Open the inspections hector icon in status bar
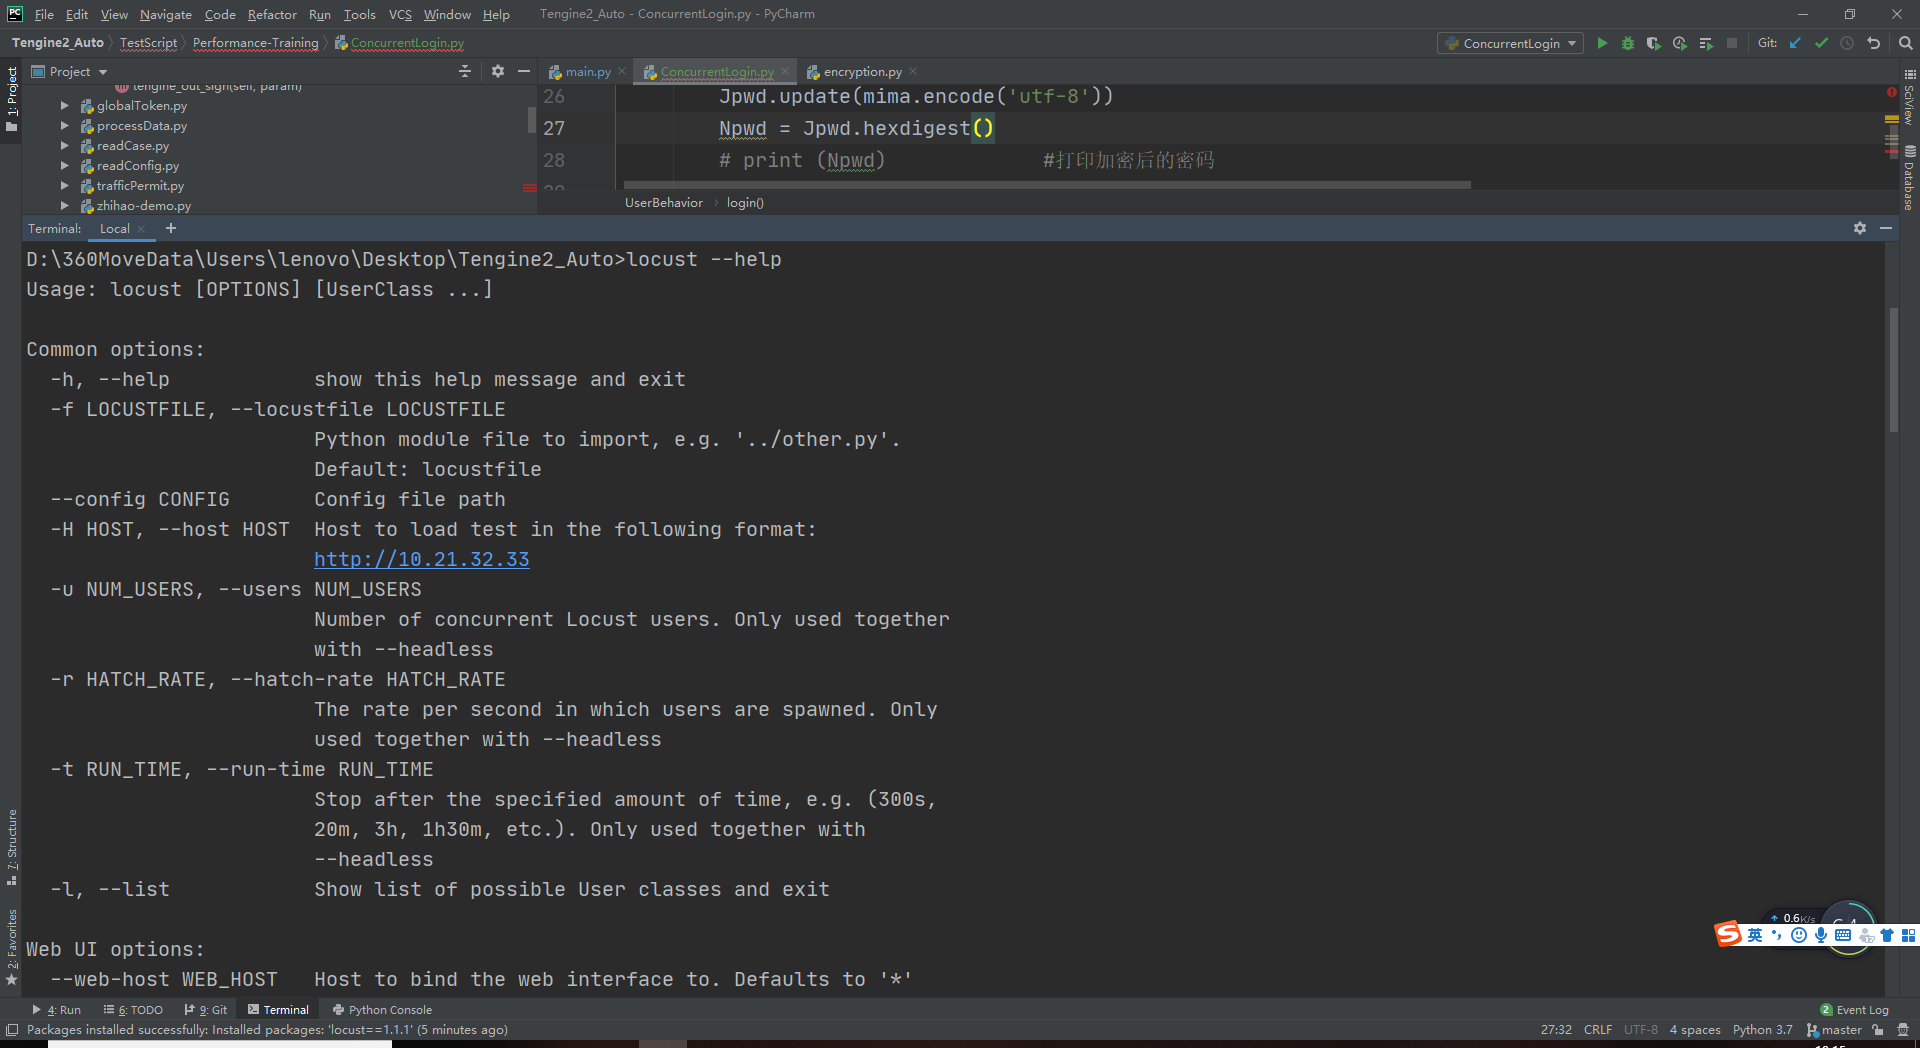Viewport: 1920px width, 1048px height. (x=1903, y=1030)
